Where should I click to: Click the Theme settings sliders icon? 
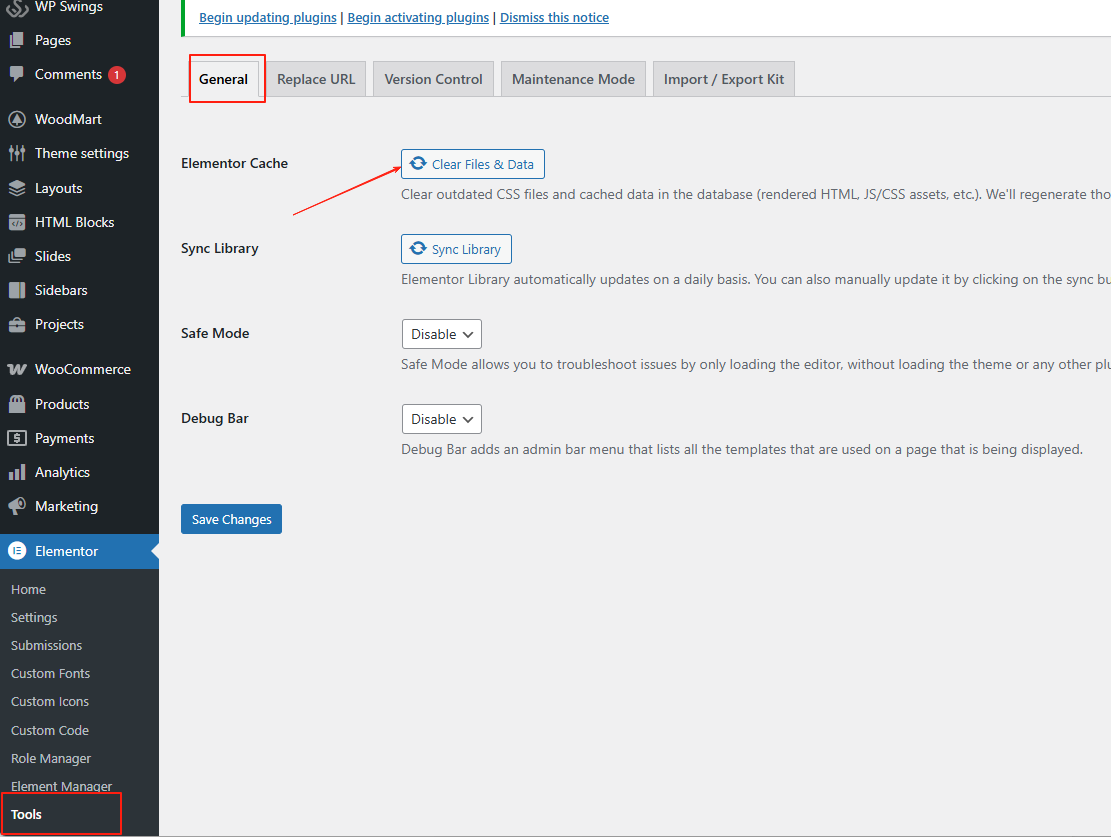click(x=17, y=154)
